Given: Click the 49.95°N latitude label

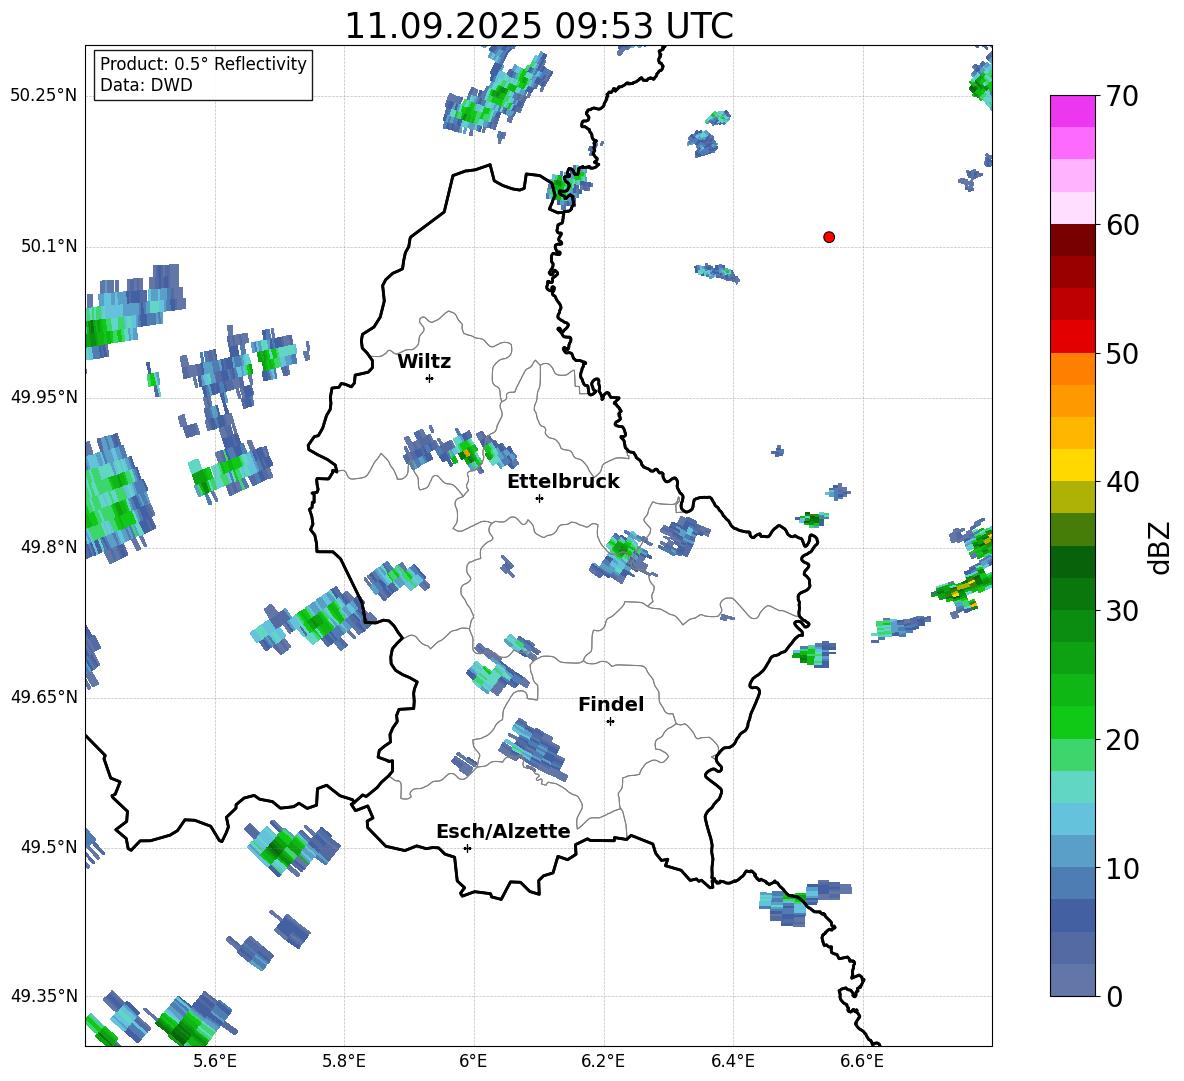Looking at the screenshot, I should click(43, 397).
